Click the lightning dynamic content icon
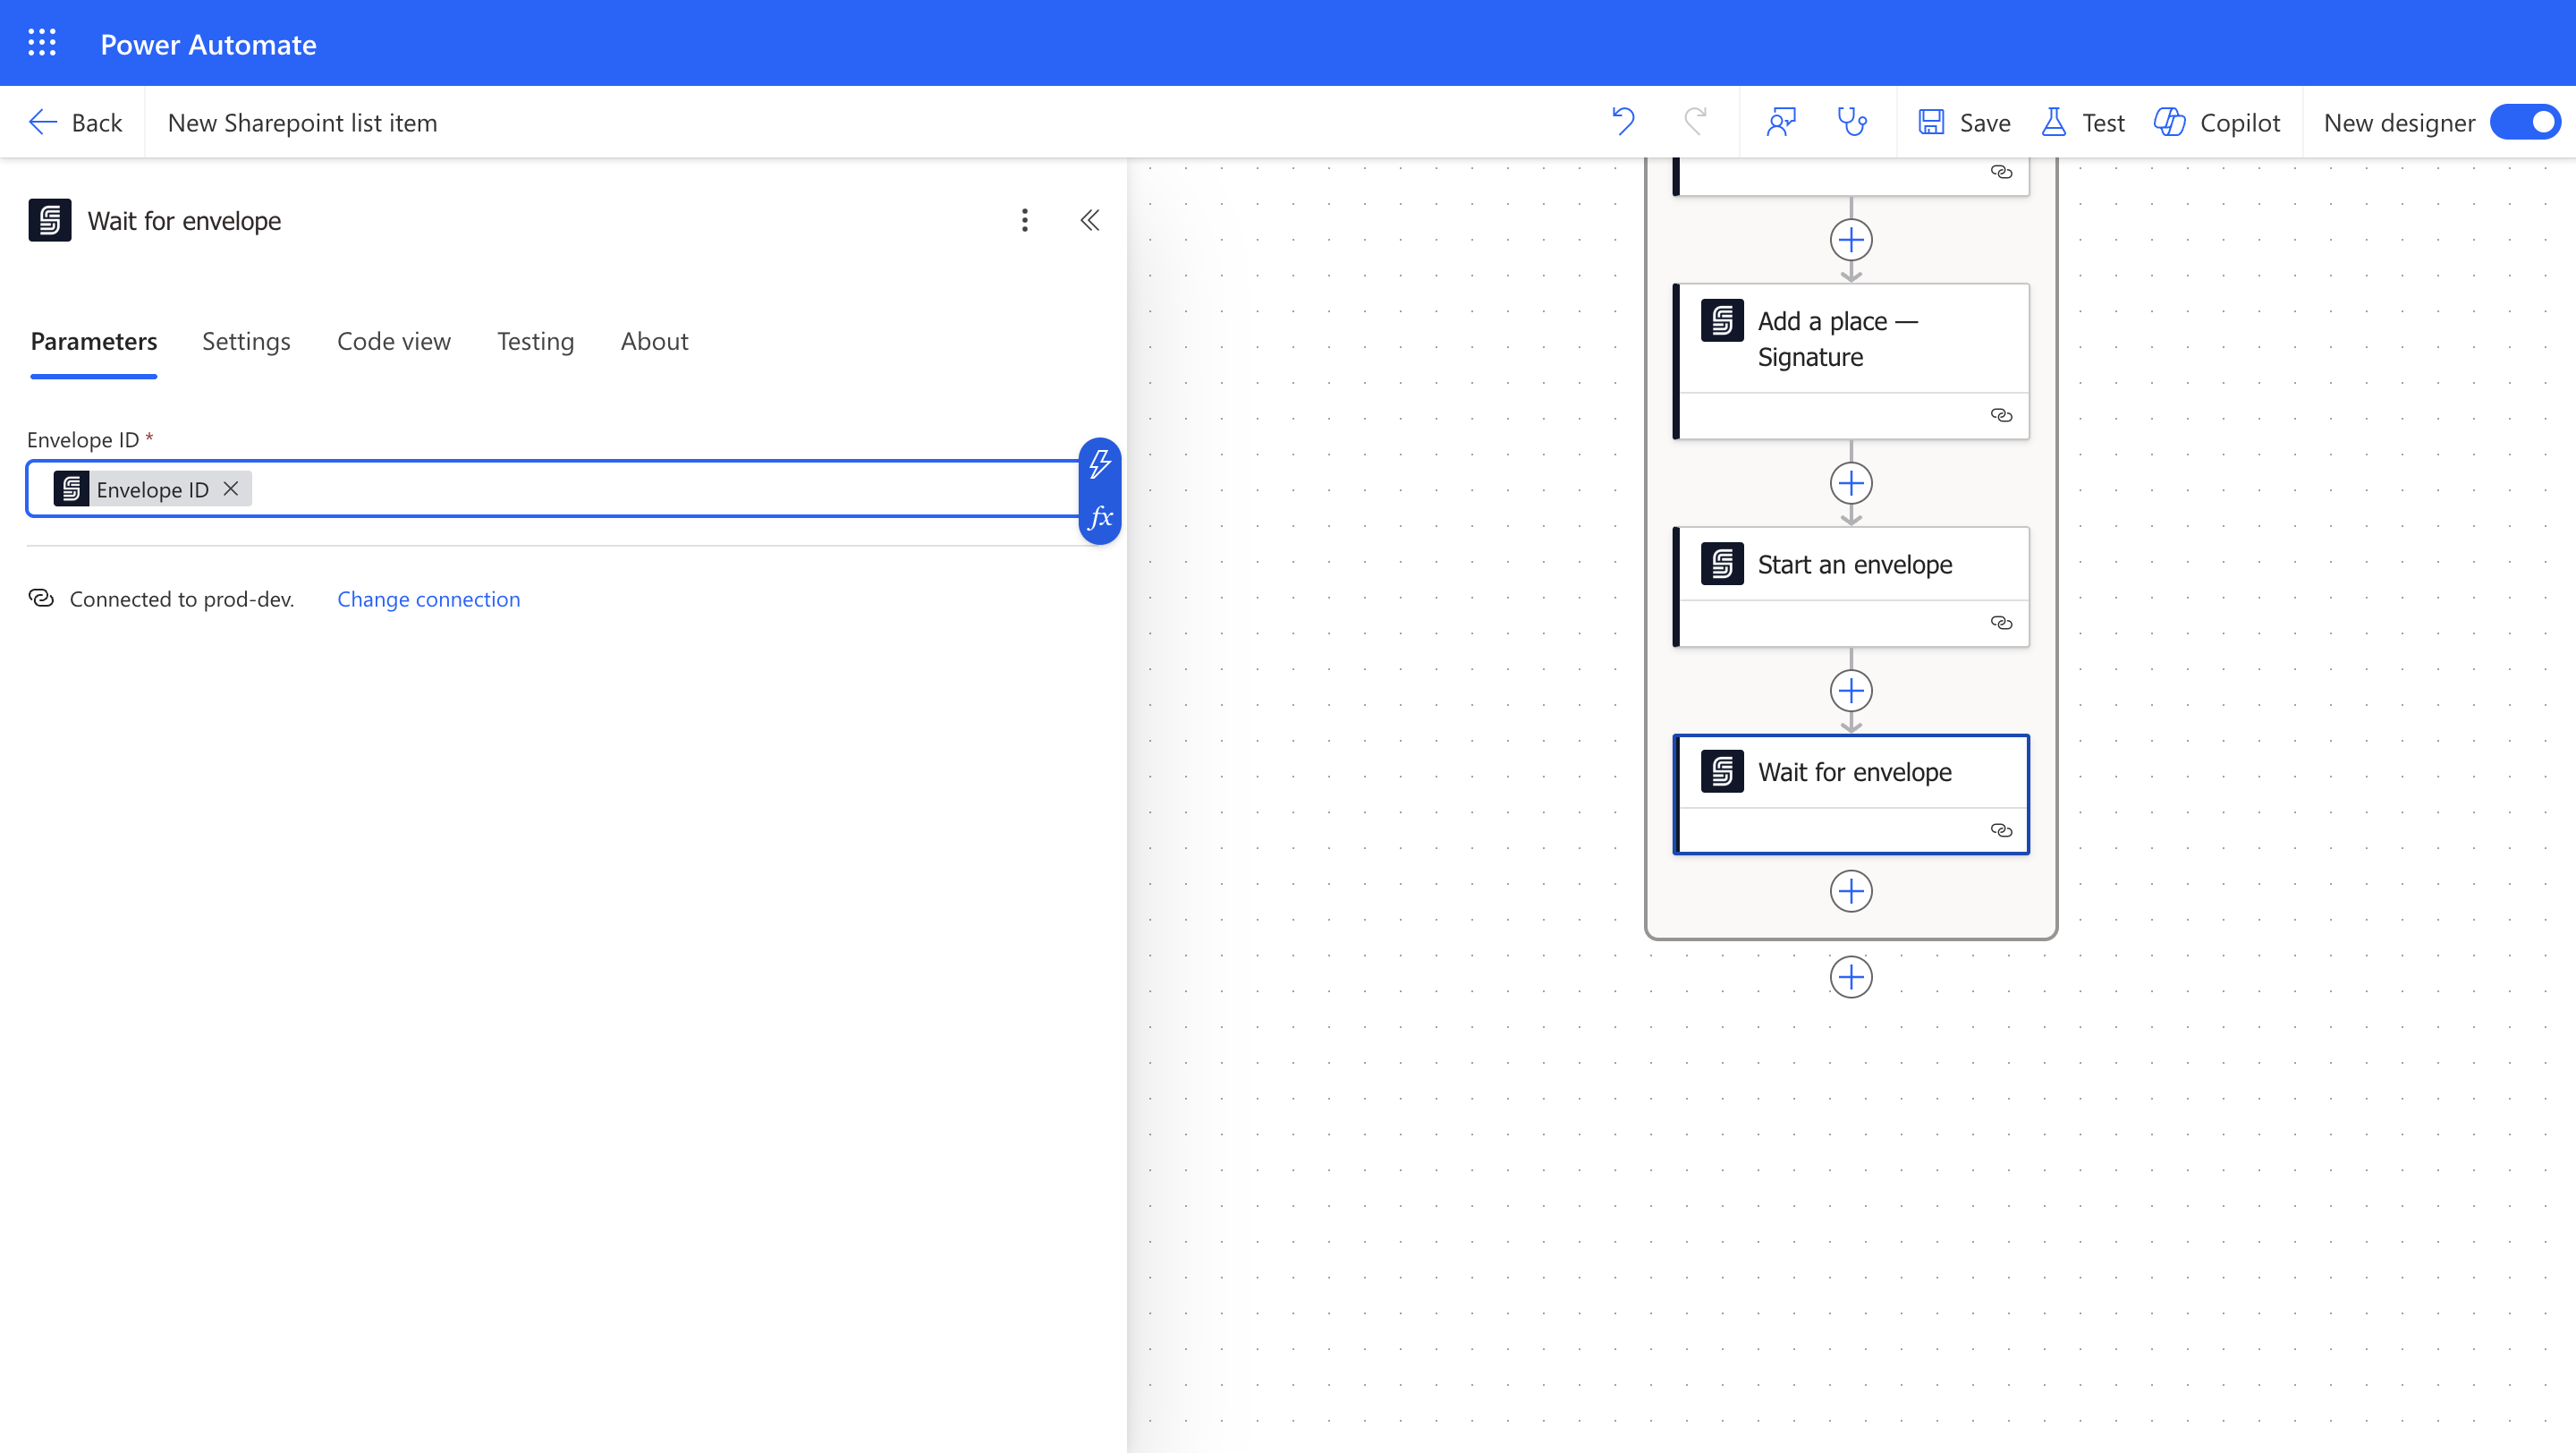 click(x=1099, y=464)
